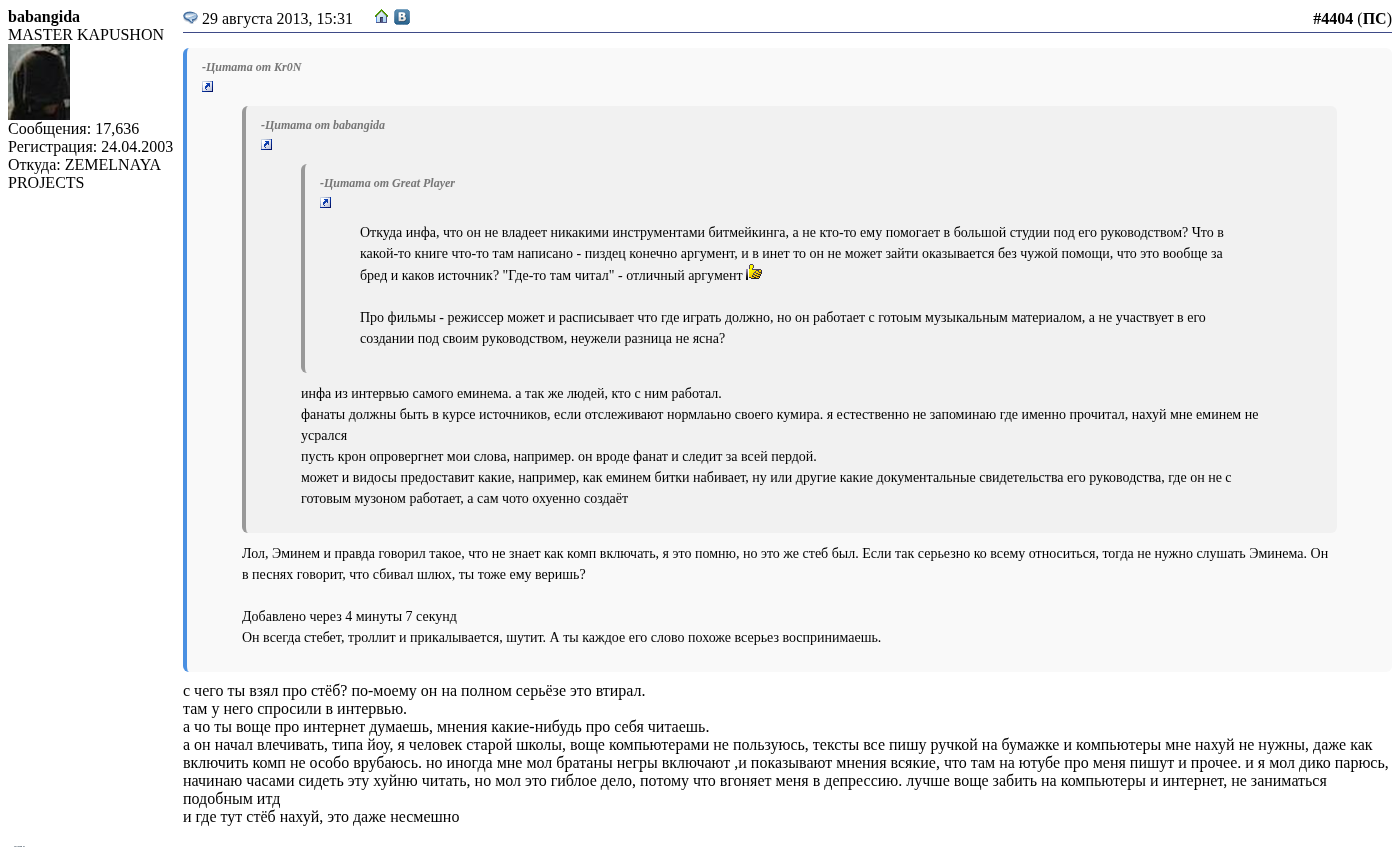
Task: Click the MASTER KAPUSHON user title
Action: (x=86, y=35)
